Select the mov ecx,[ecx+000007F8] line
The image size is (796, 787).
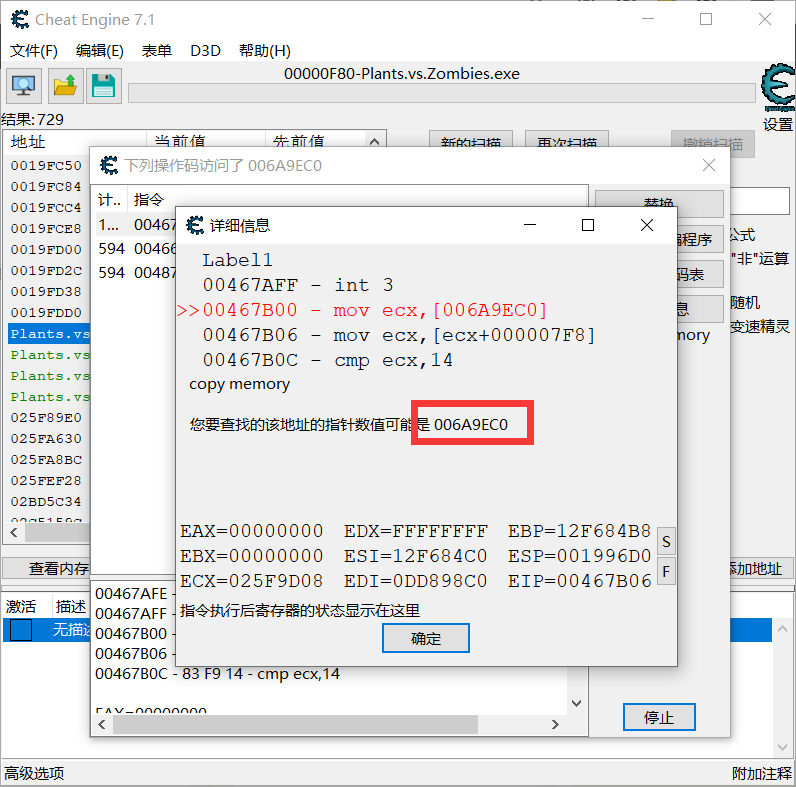point(399,335)
